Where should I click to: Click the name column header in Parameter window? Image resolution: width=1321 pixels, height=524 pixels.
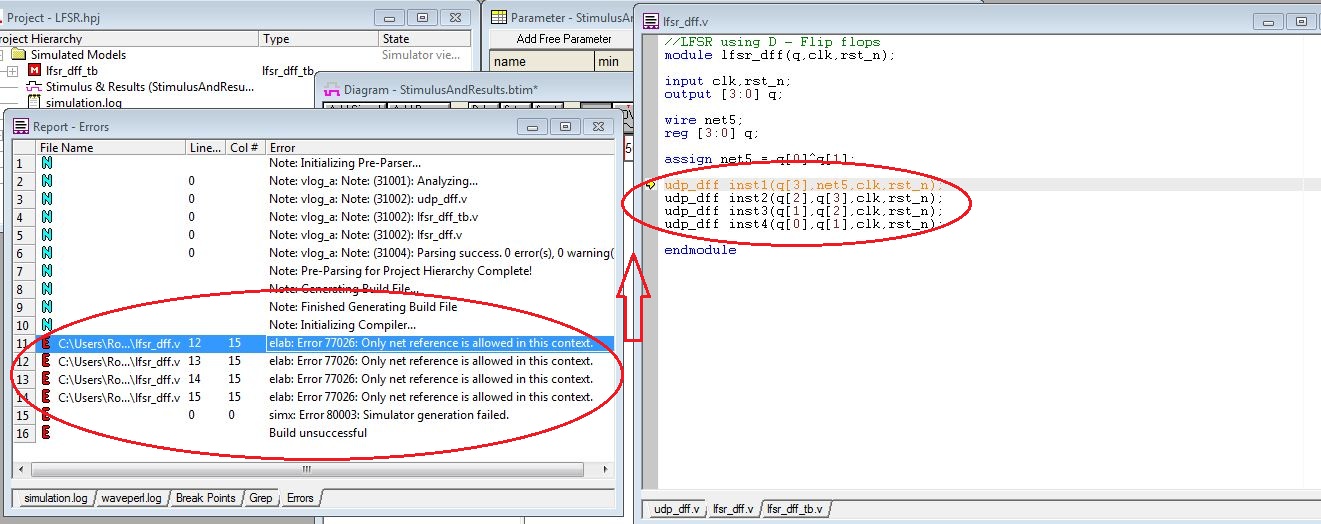click(542, 62)
